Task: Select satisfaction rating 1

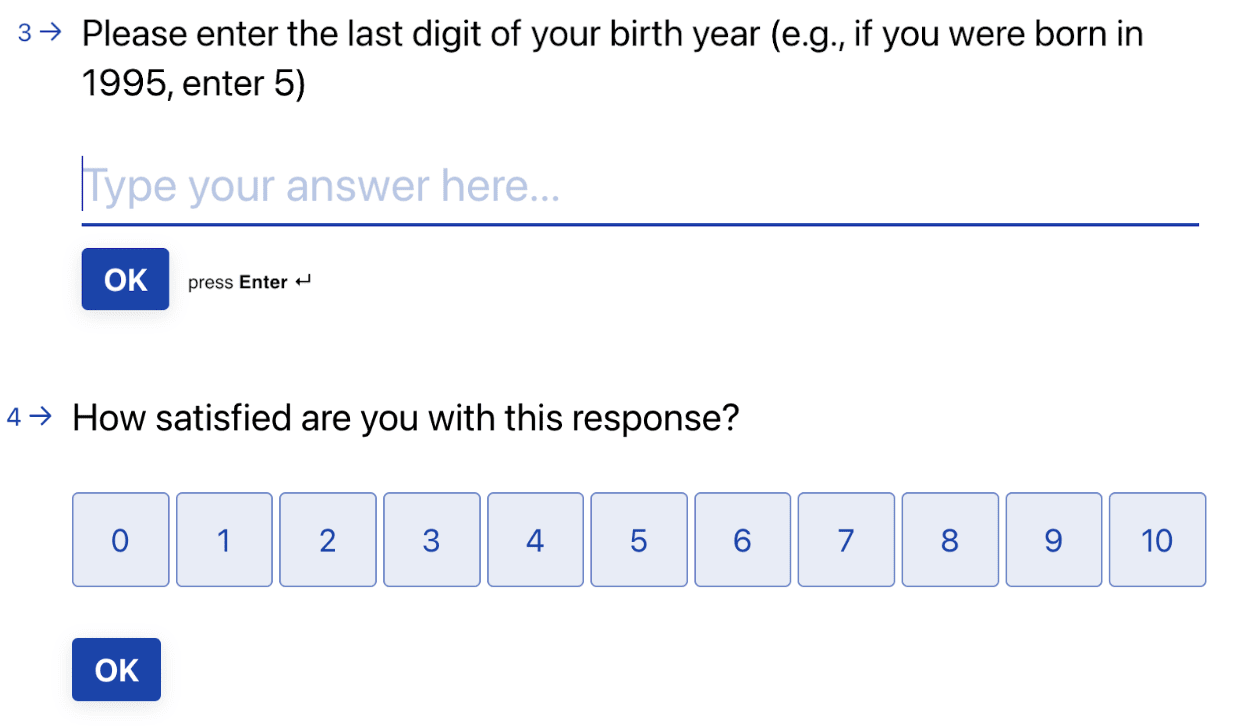Action: [224, 540]
